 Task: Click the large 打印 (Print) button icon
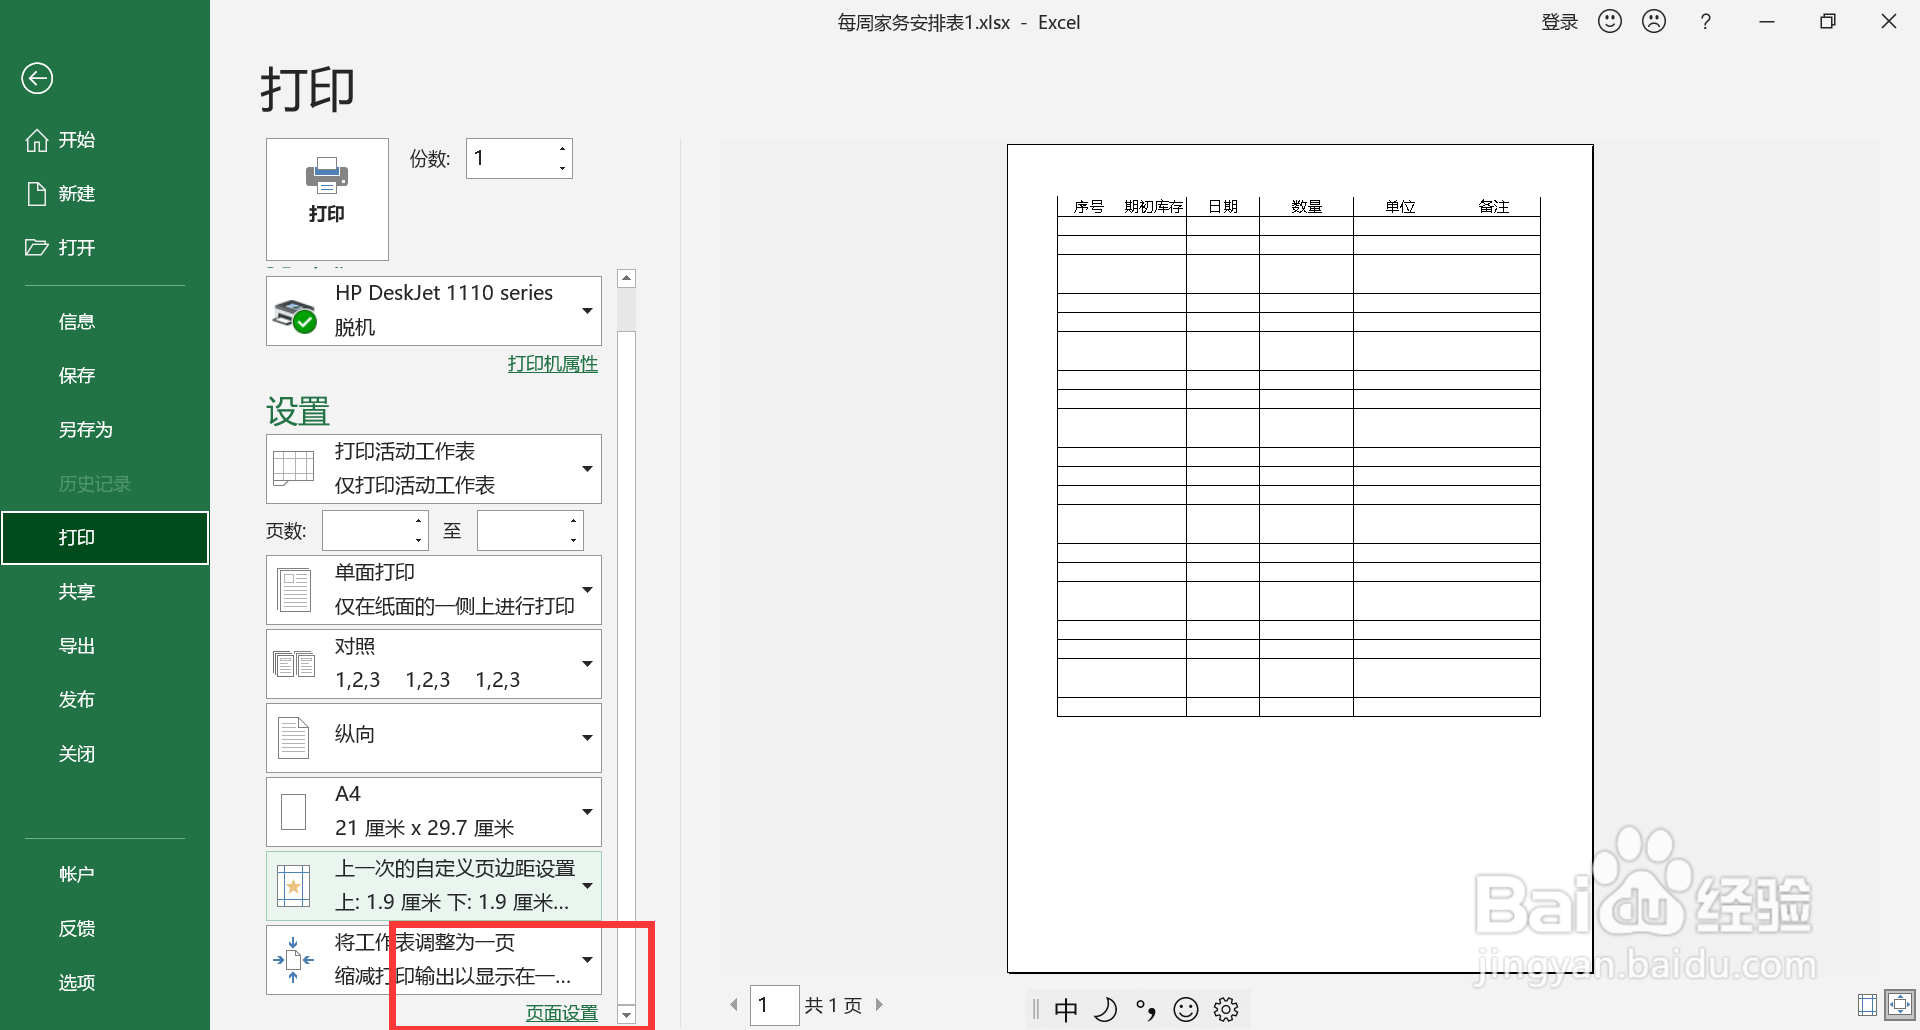[326, 198]
